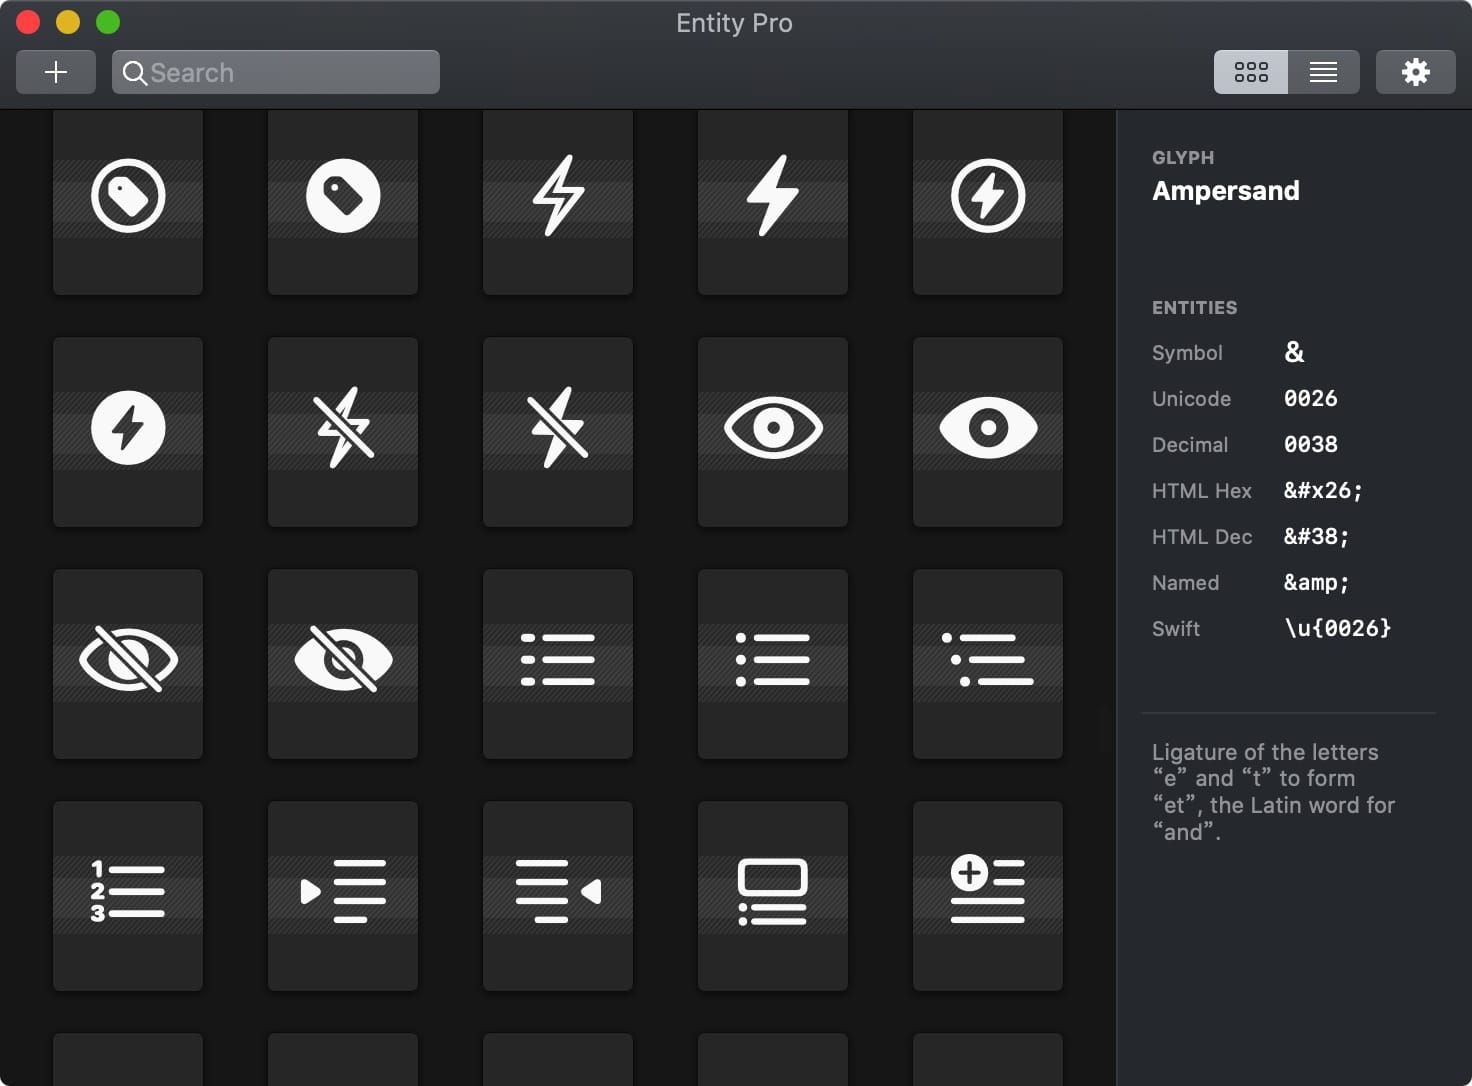
Task: Select the outlined eye slash glyph
Action: click(x=128, y=663)
